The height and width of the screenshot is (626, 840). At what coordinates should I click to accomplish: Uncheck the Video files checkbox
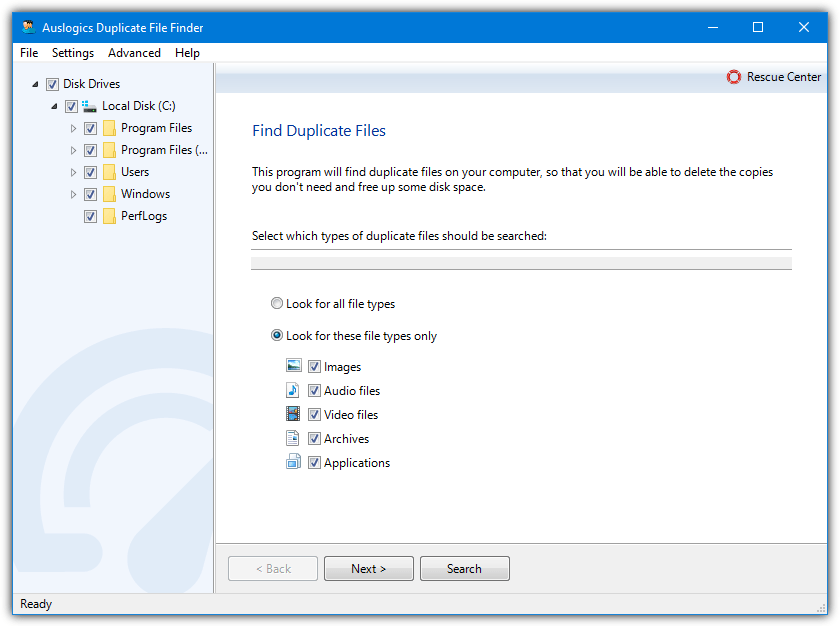314,414
